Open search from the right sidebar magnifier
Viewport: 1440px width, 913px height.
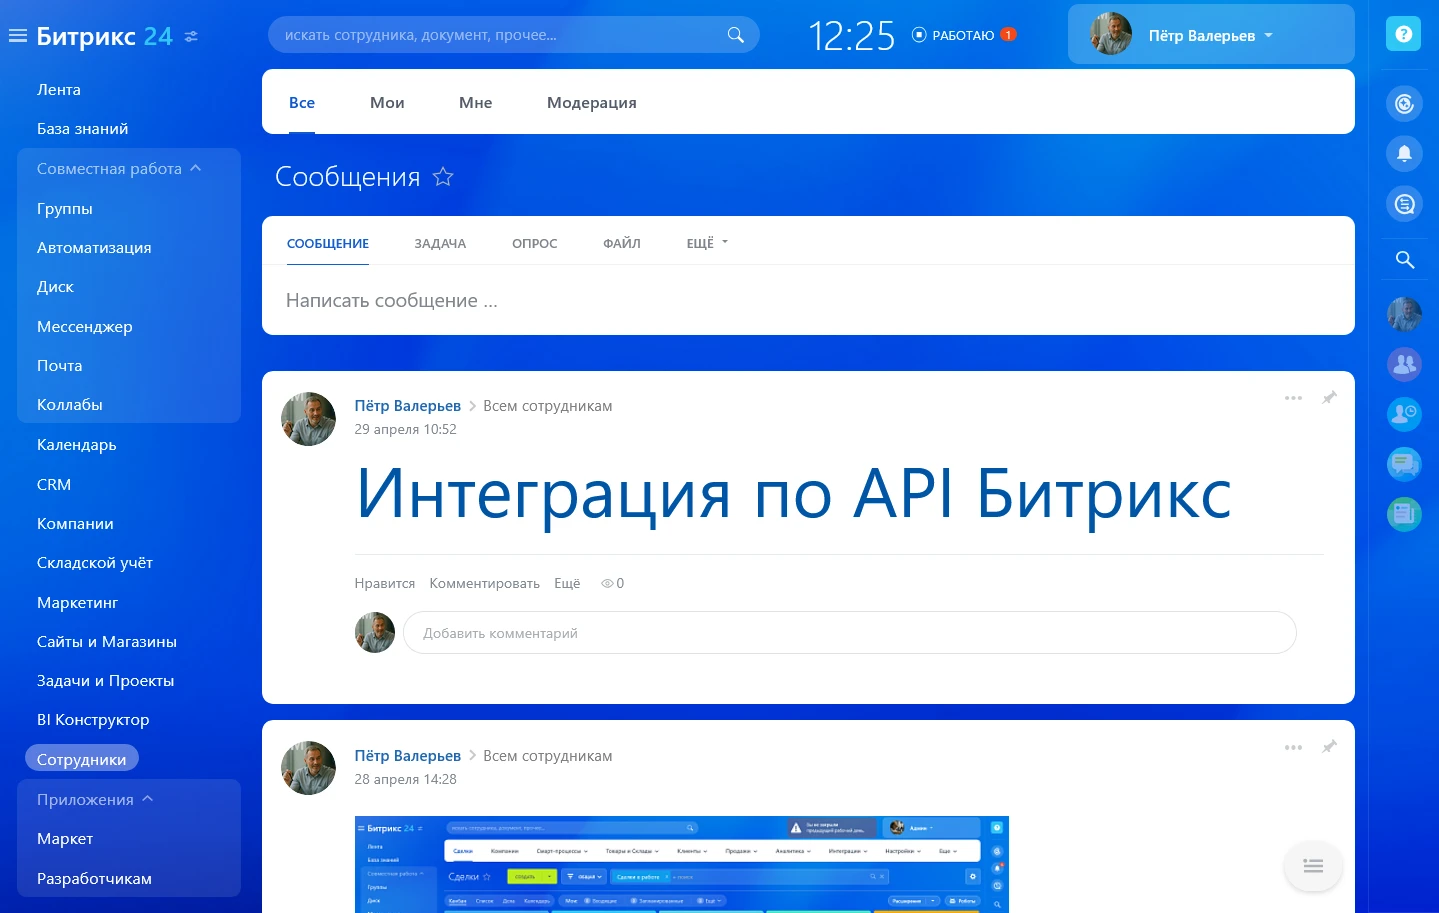pos(1403,259)
